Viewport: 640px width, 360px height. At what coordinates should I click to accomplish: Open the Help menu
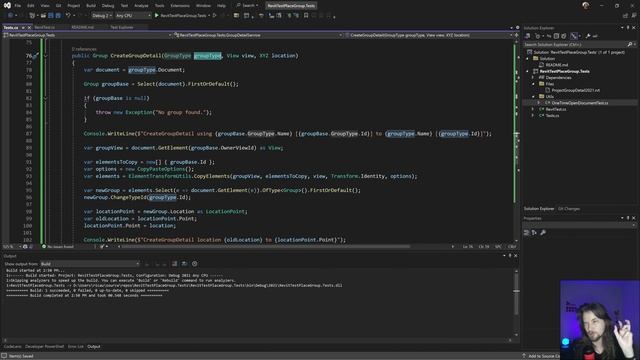221,6
